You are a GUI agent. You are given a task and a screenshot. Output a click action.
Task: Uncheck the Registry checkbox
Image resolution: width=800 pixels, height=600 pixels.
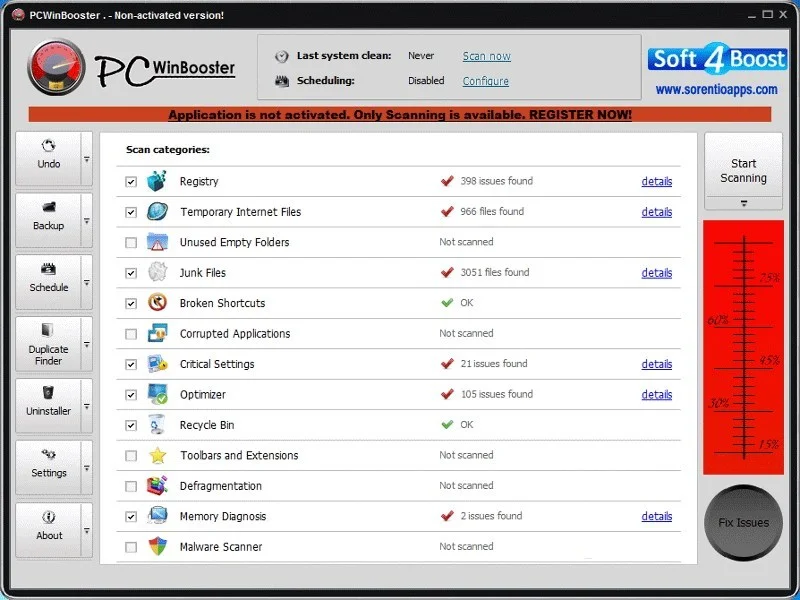point(131,182)
